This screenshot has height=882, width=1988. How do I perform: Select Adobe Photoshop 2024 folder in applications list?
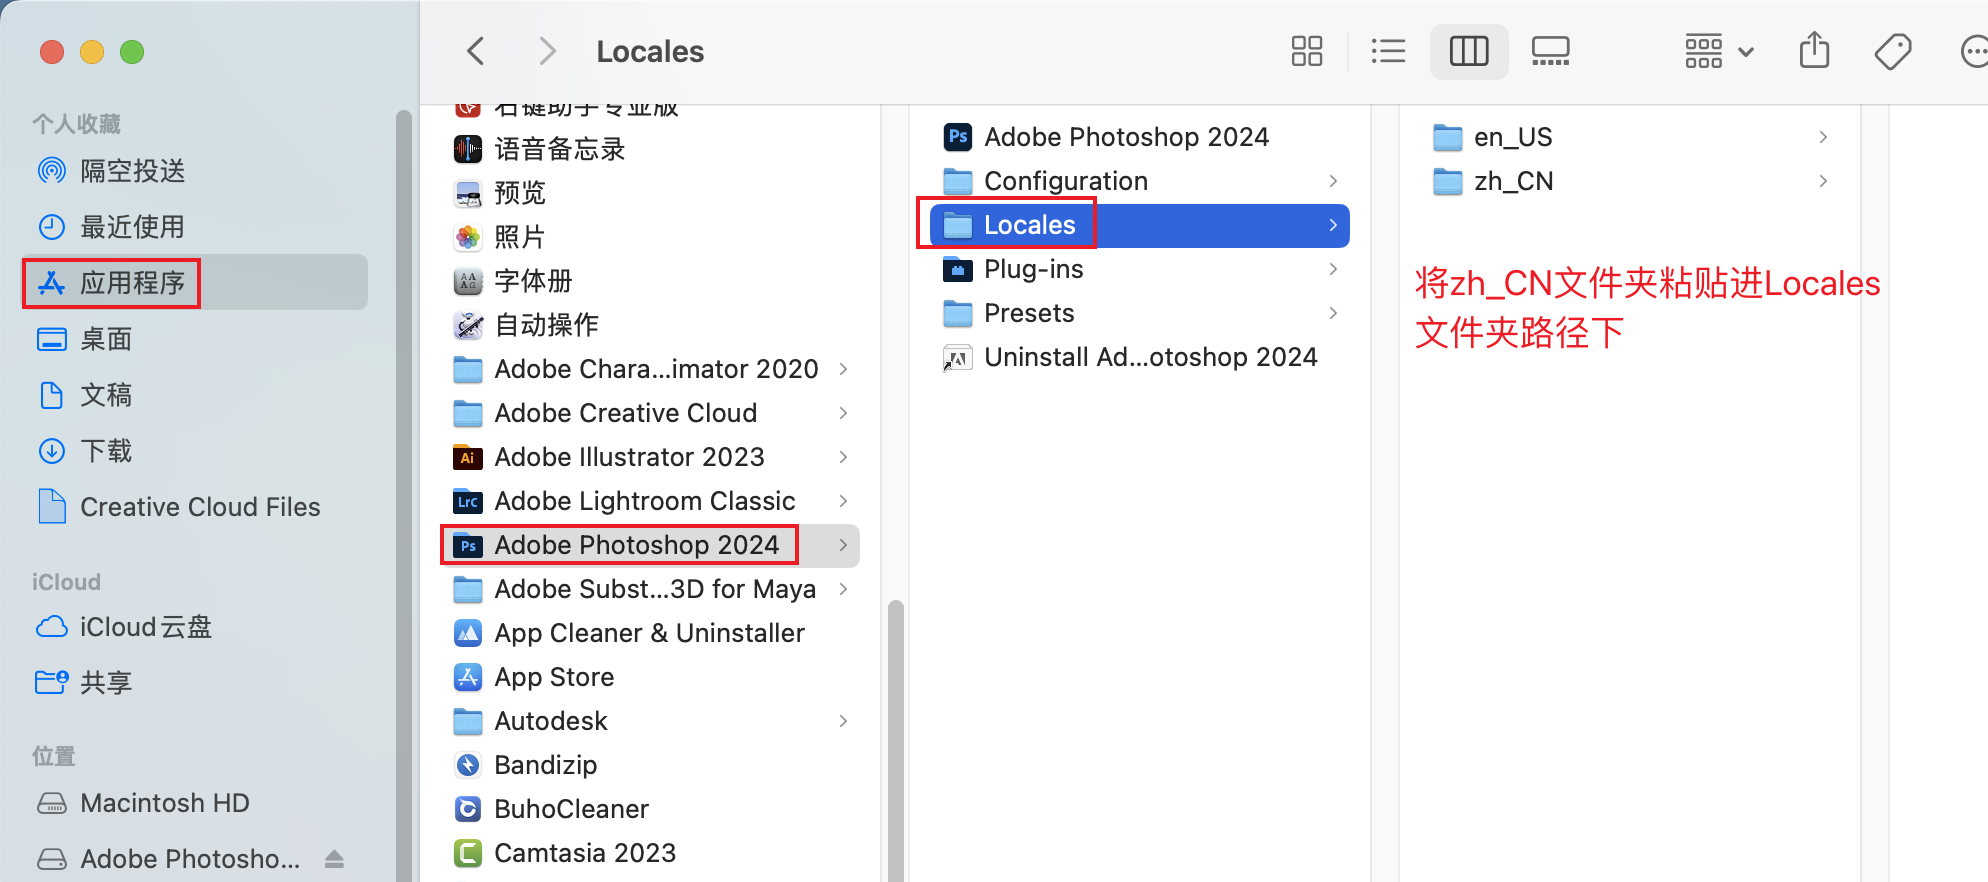click(x=650, y=545)
